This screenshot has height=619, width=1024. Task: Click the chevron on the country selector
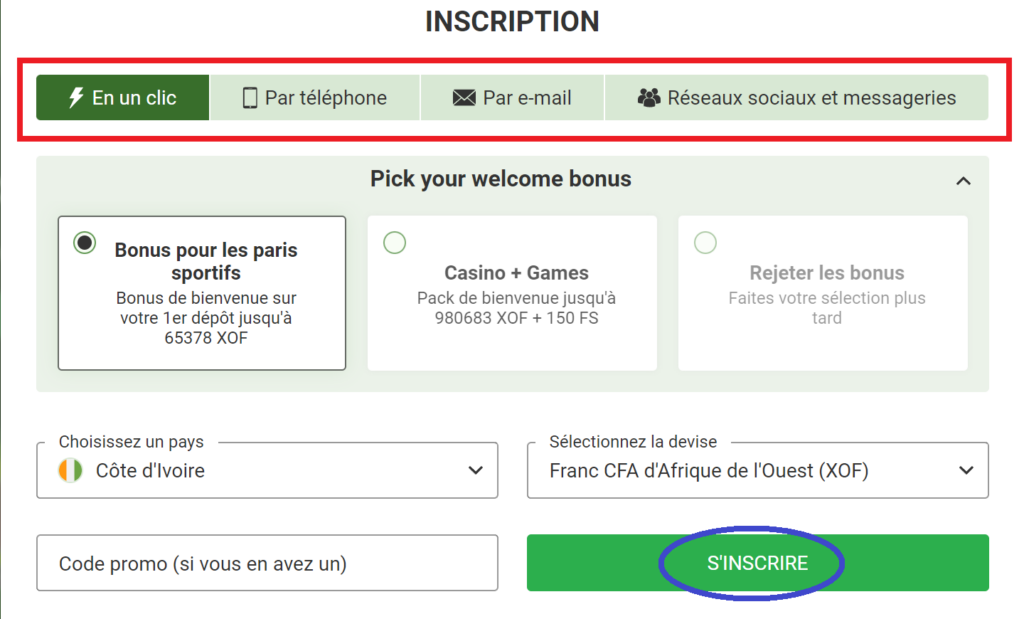[x=477, y=469]
